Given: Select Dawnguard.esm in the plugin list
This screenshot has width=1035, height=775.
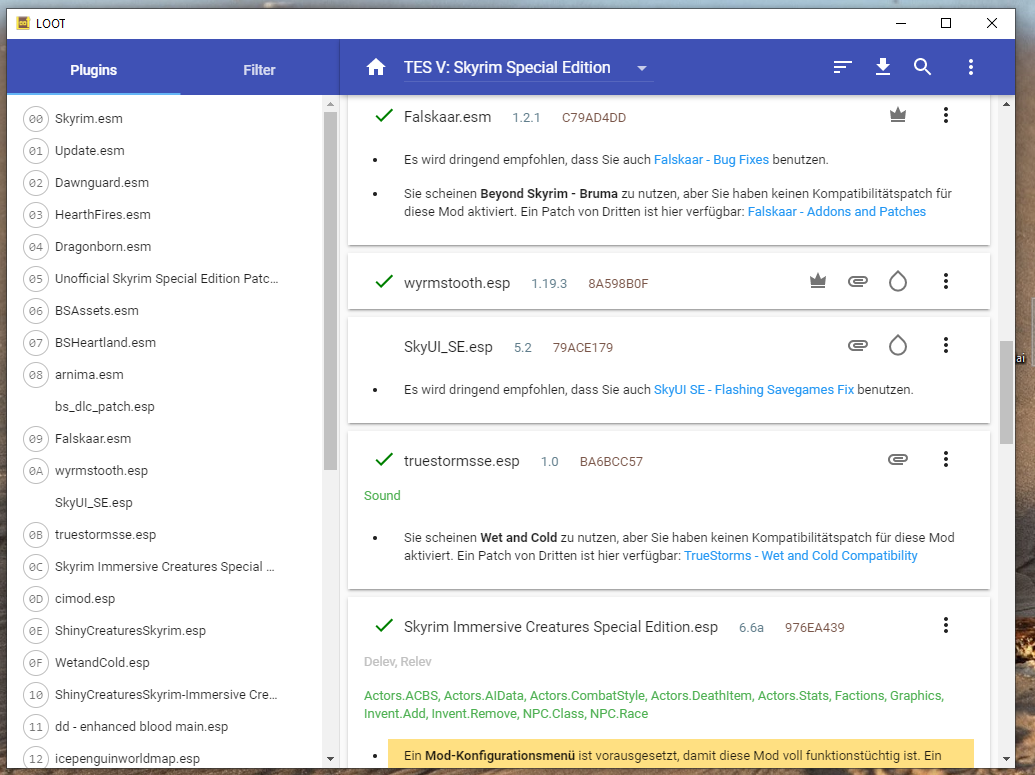Looking at the screenshot, I should pos(102,183).
